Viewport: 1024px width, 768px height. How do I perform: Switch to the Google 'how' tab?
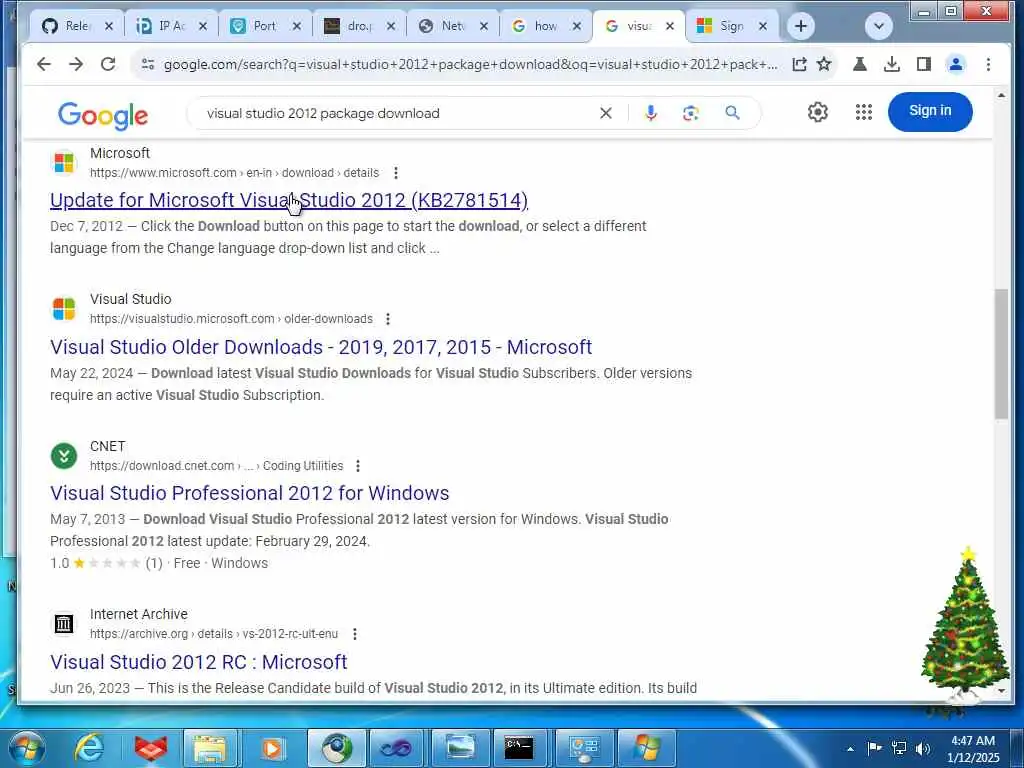coord(545,26)
